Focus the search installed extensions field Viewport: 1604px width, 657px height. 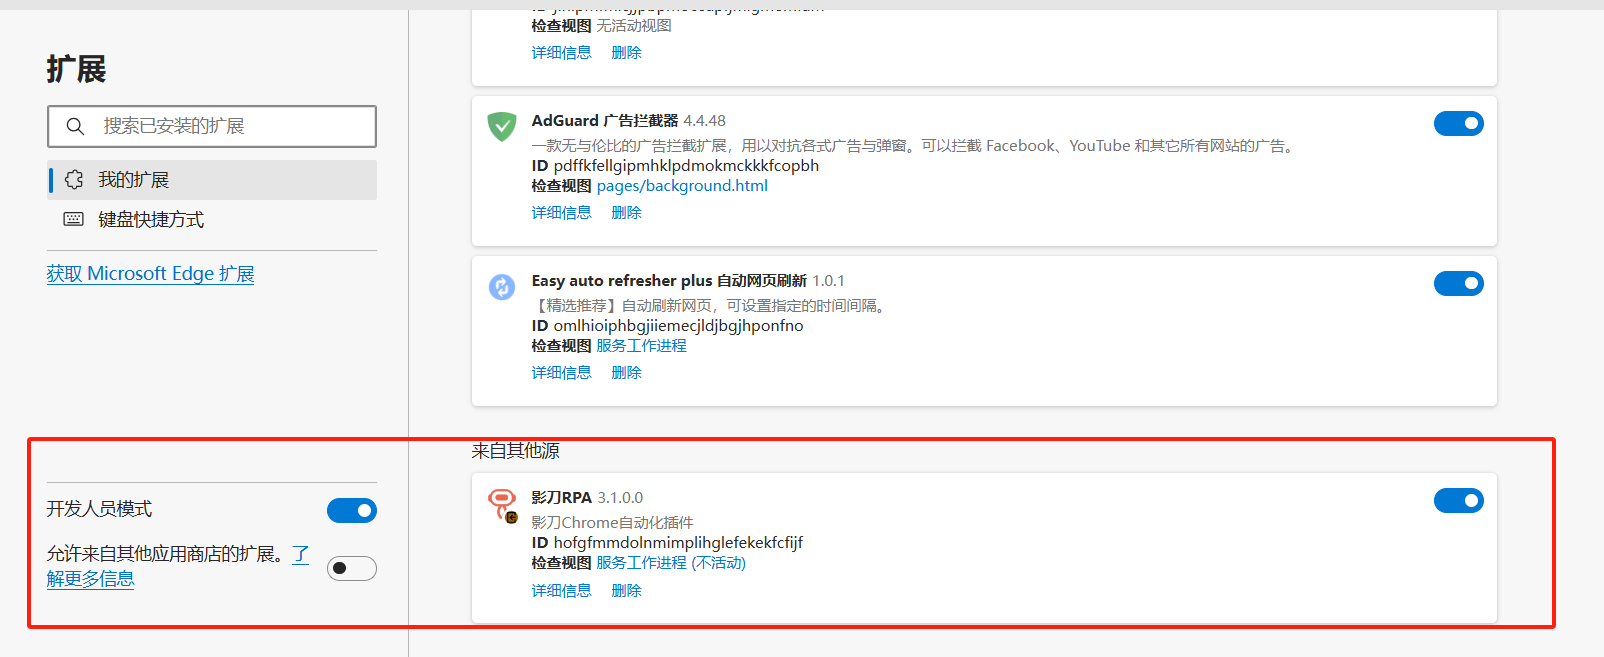pyautogui.click(x=212, y=126)
